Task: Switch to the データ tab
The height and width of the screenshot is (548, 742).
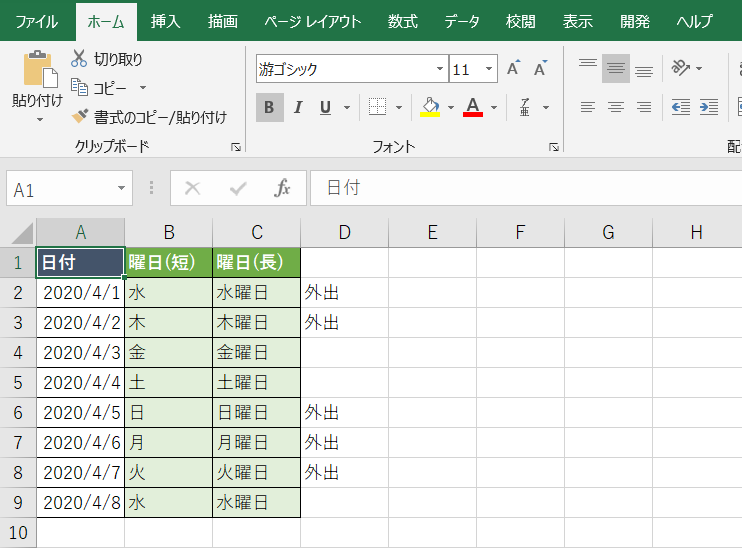Action: [462, 22]
